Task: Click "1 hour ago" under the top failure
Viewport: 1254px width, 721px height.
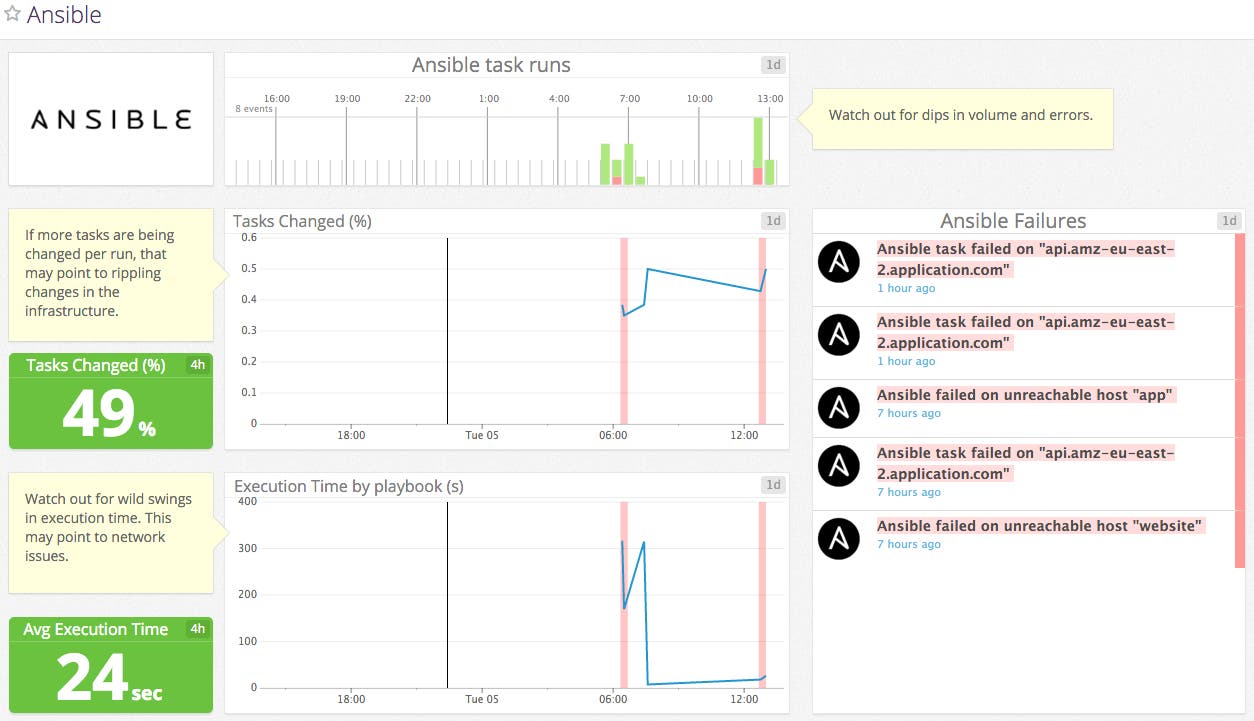Action: pyautogui.click(x=906, y=288)
